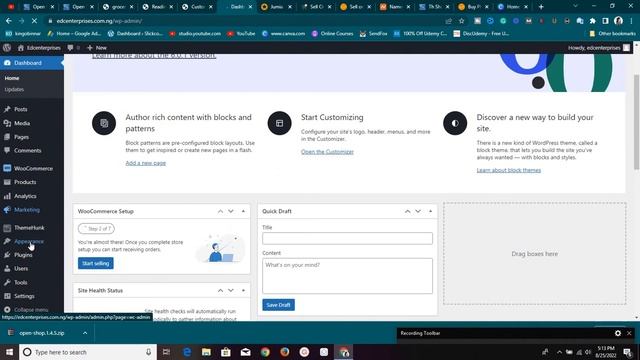This screenshot has width=640, height=360.
Task: Click Open the Customizer link
Action: [x=327, y=152]
